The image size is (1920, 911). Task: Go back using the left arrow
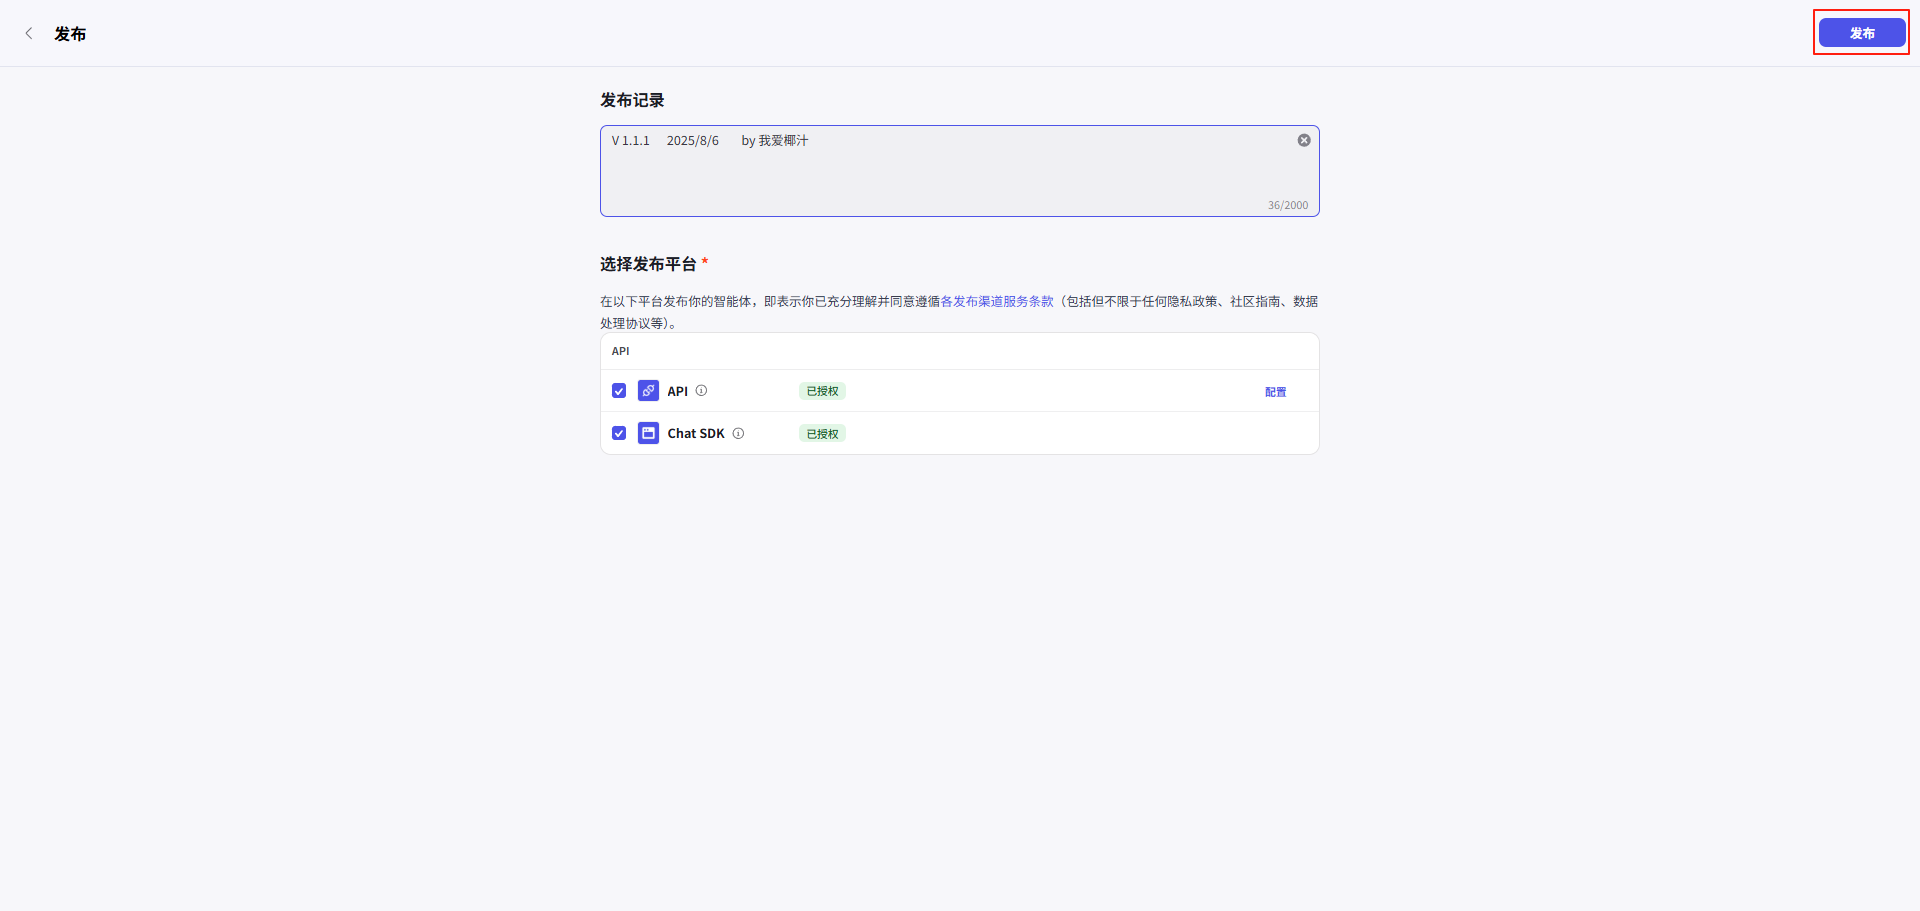click(x=29, y=33)
